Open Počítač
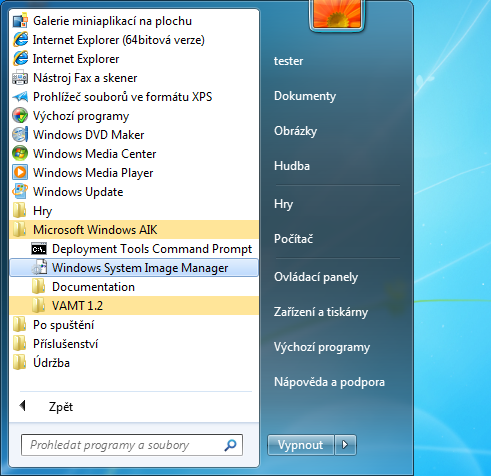Image resolution: width=491 pixels, height=476 pixels. (x=293, y=239)
